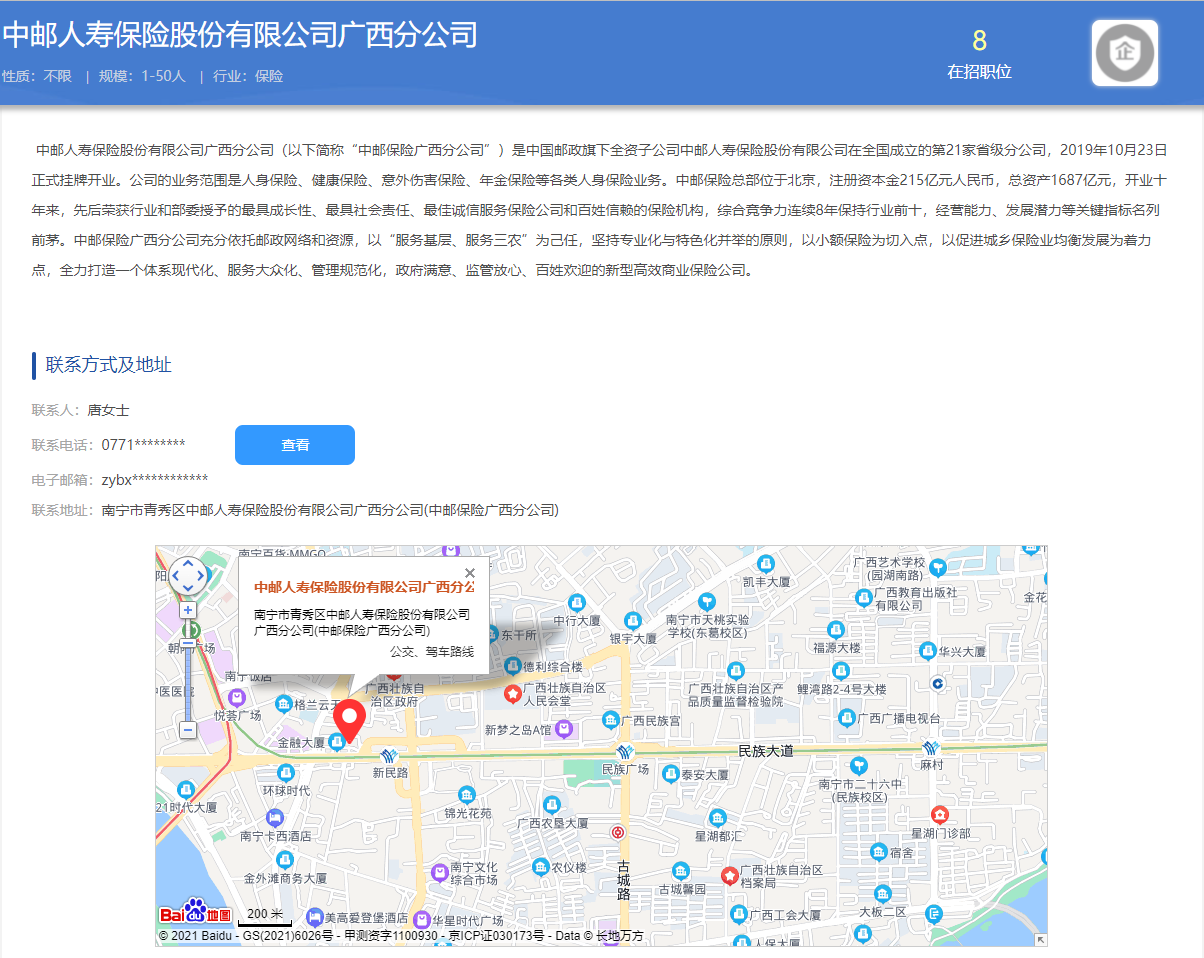1204x958 pixels.
Task: Click the 民族广场 metro station icon
Action: [625, 752]
